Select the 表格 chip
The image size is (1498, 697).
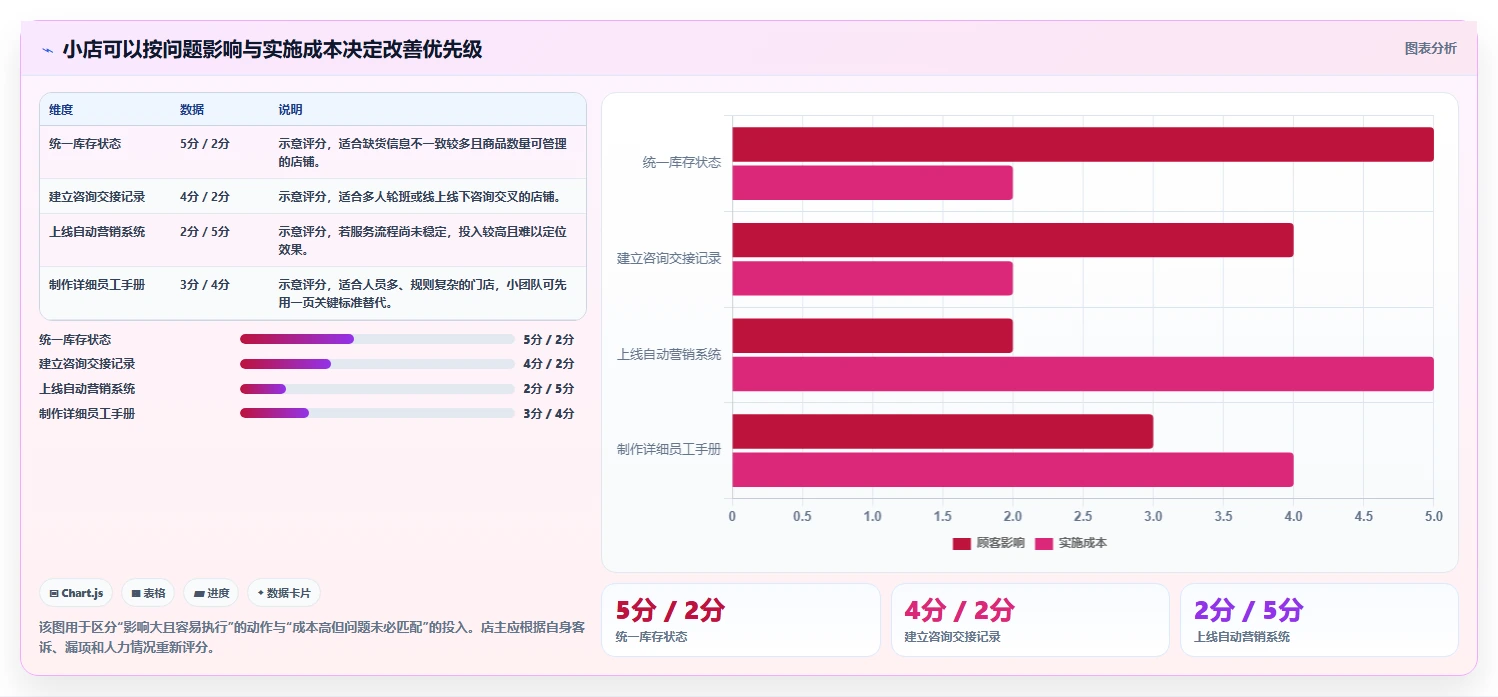click(x=148, y=593)
